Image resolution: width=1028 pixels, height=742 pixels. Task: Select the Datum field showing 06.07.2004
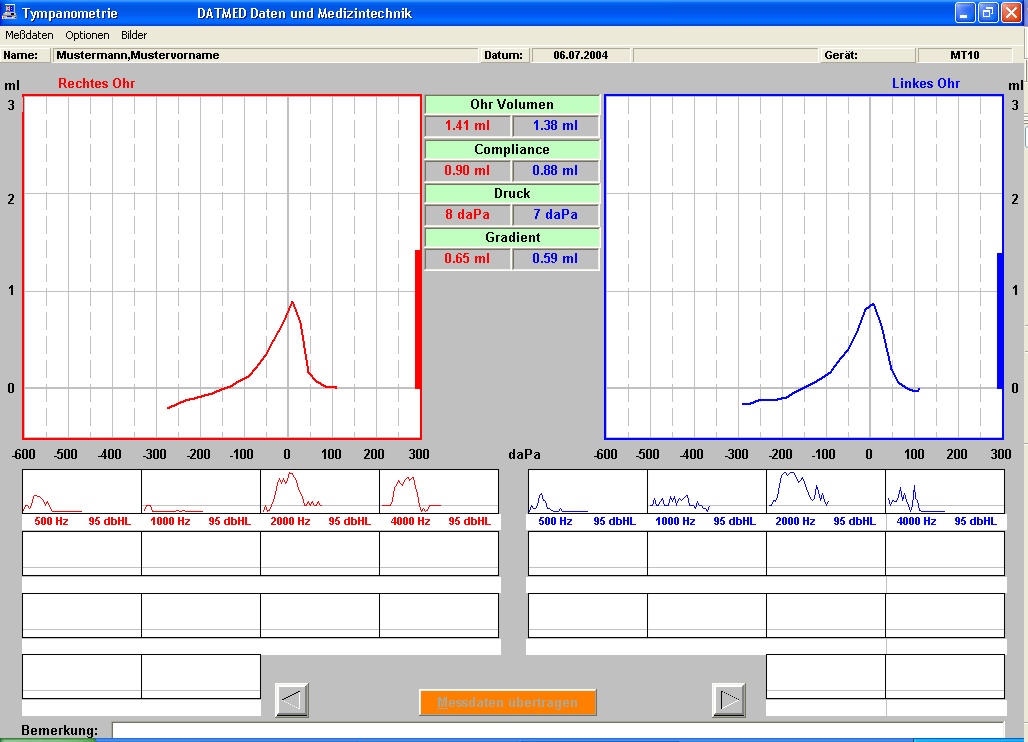click(581, 55)
